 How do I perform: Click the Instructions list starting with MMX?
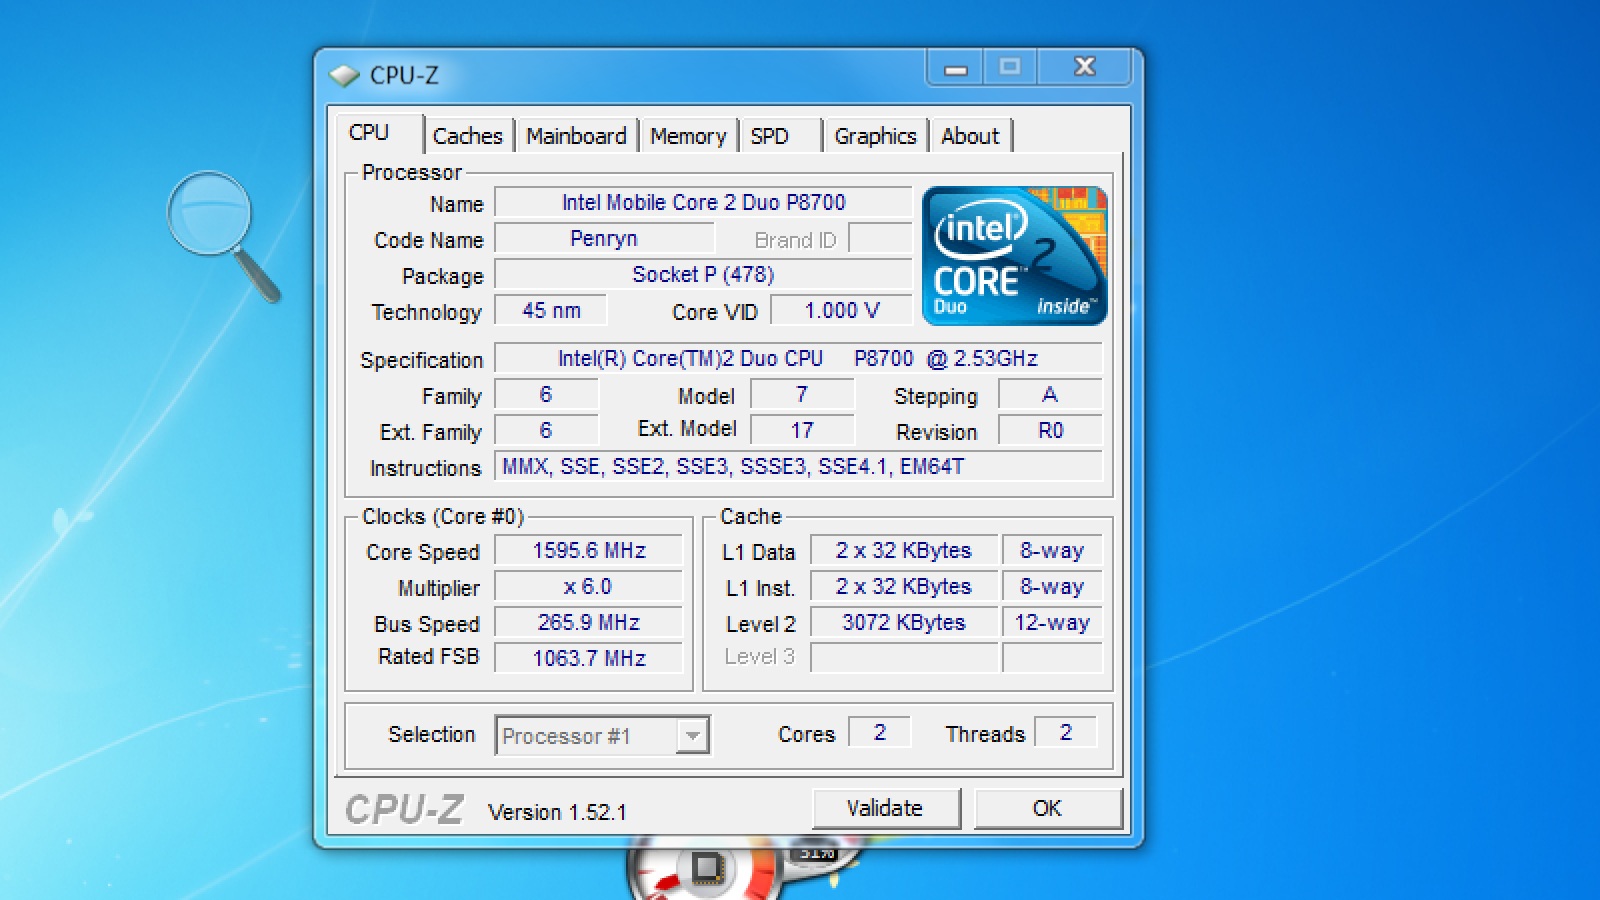tap(798, 466)
